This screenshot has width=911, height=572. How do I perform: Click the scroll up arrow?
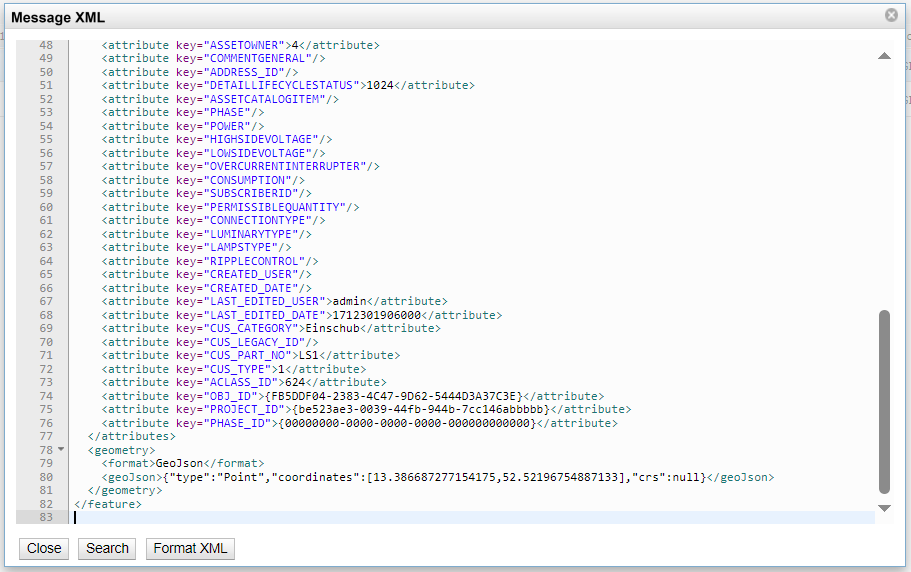[x=884, y=56]
